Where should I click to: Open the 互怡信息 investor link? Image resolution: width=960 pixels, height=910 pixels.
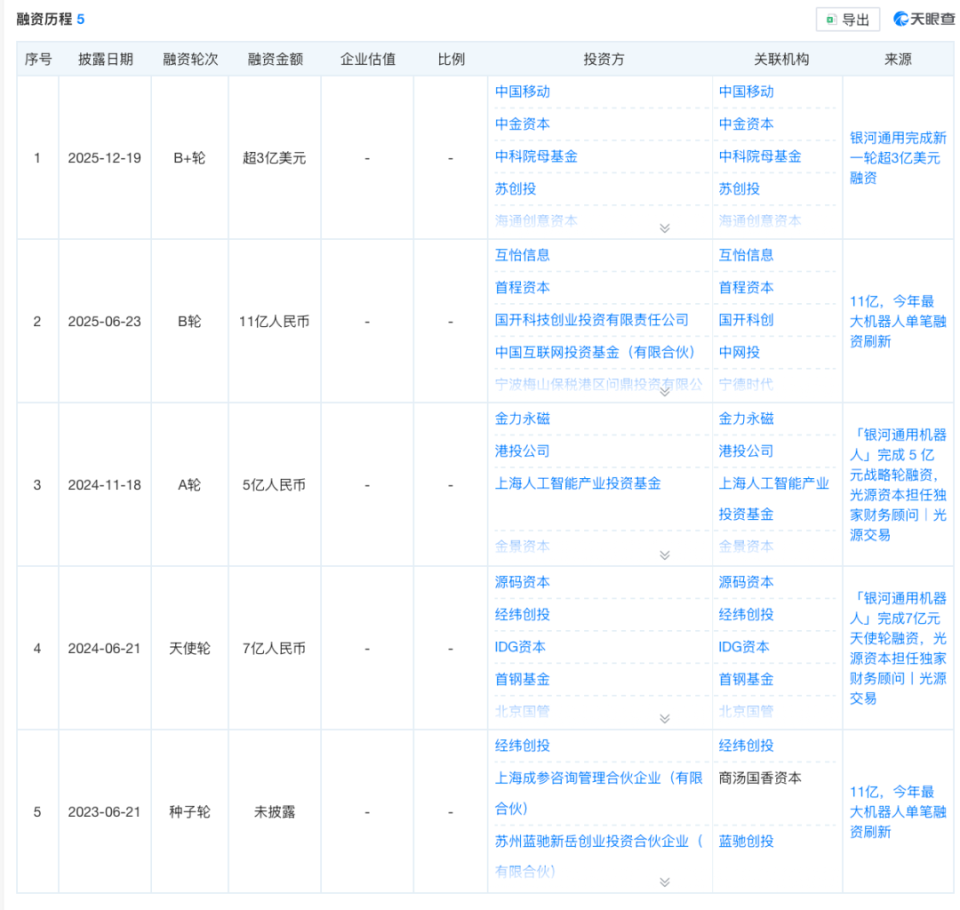point(520,255)
